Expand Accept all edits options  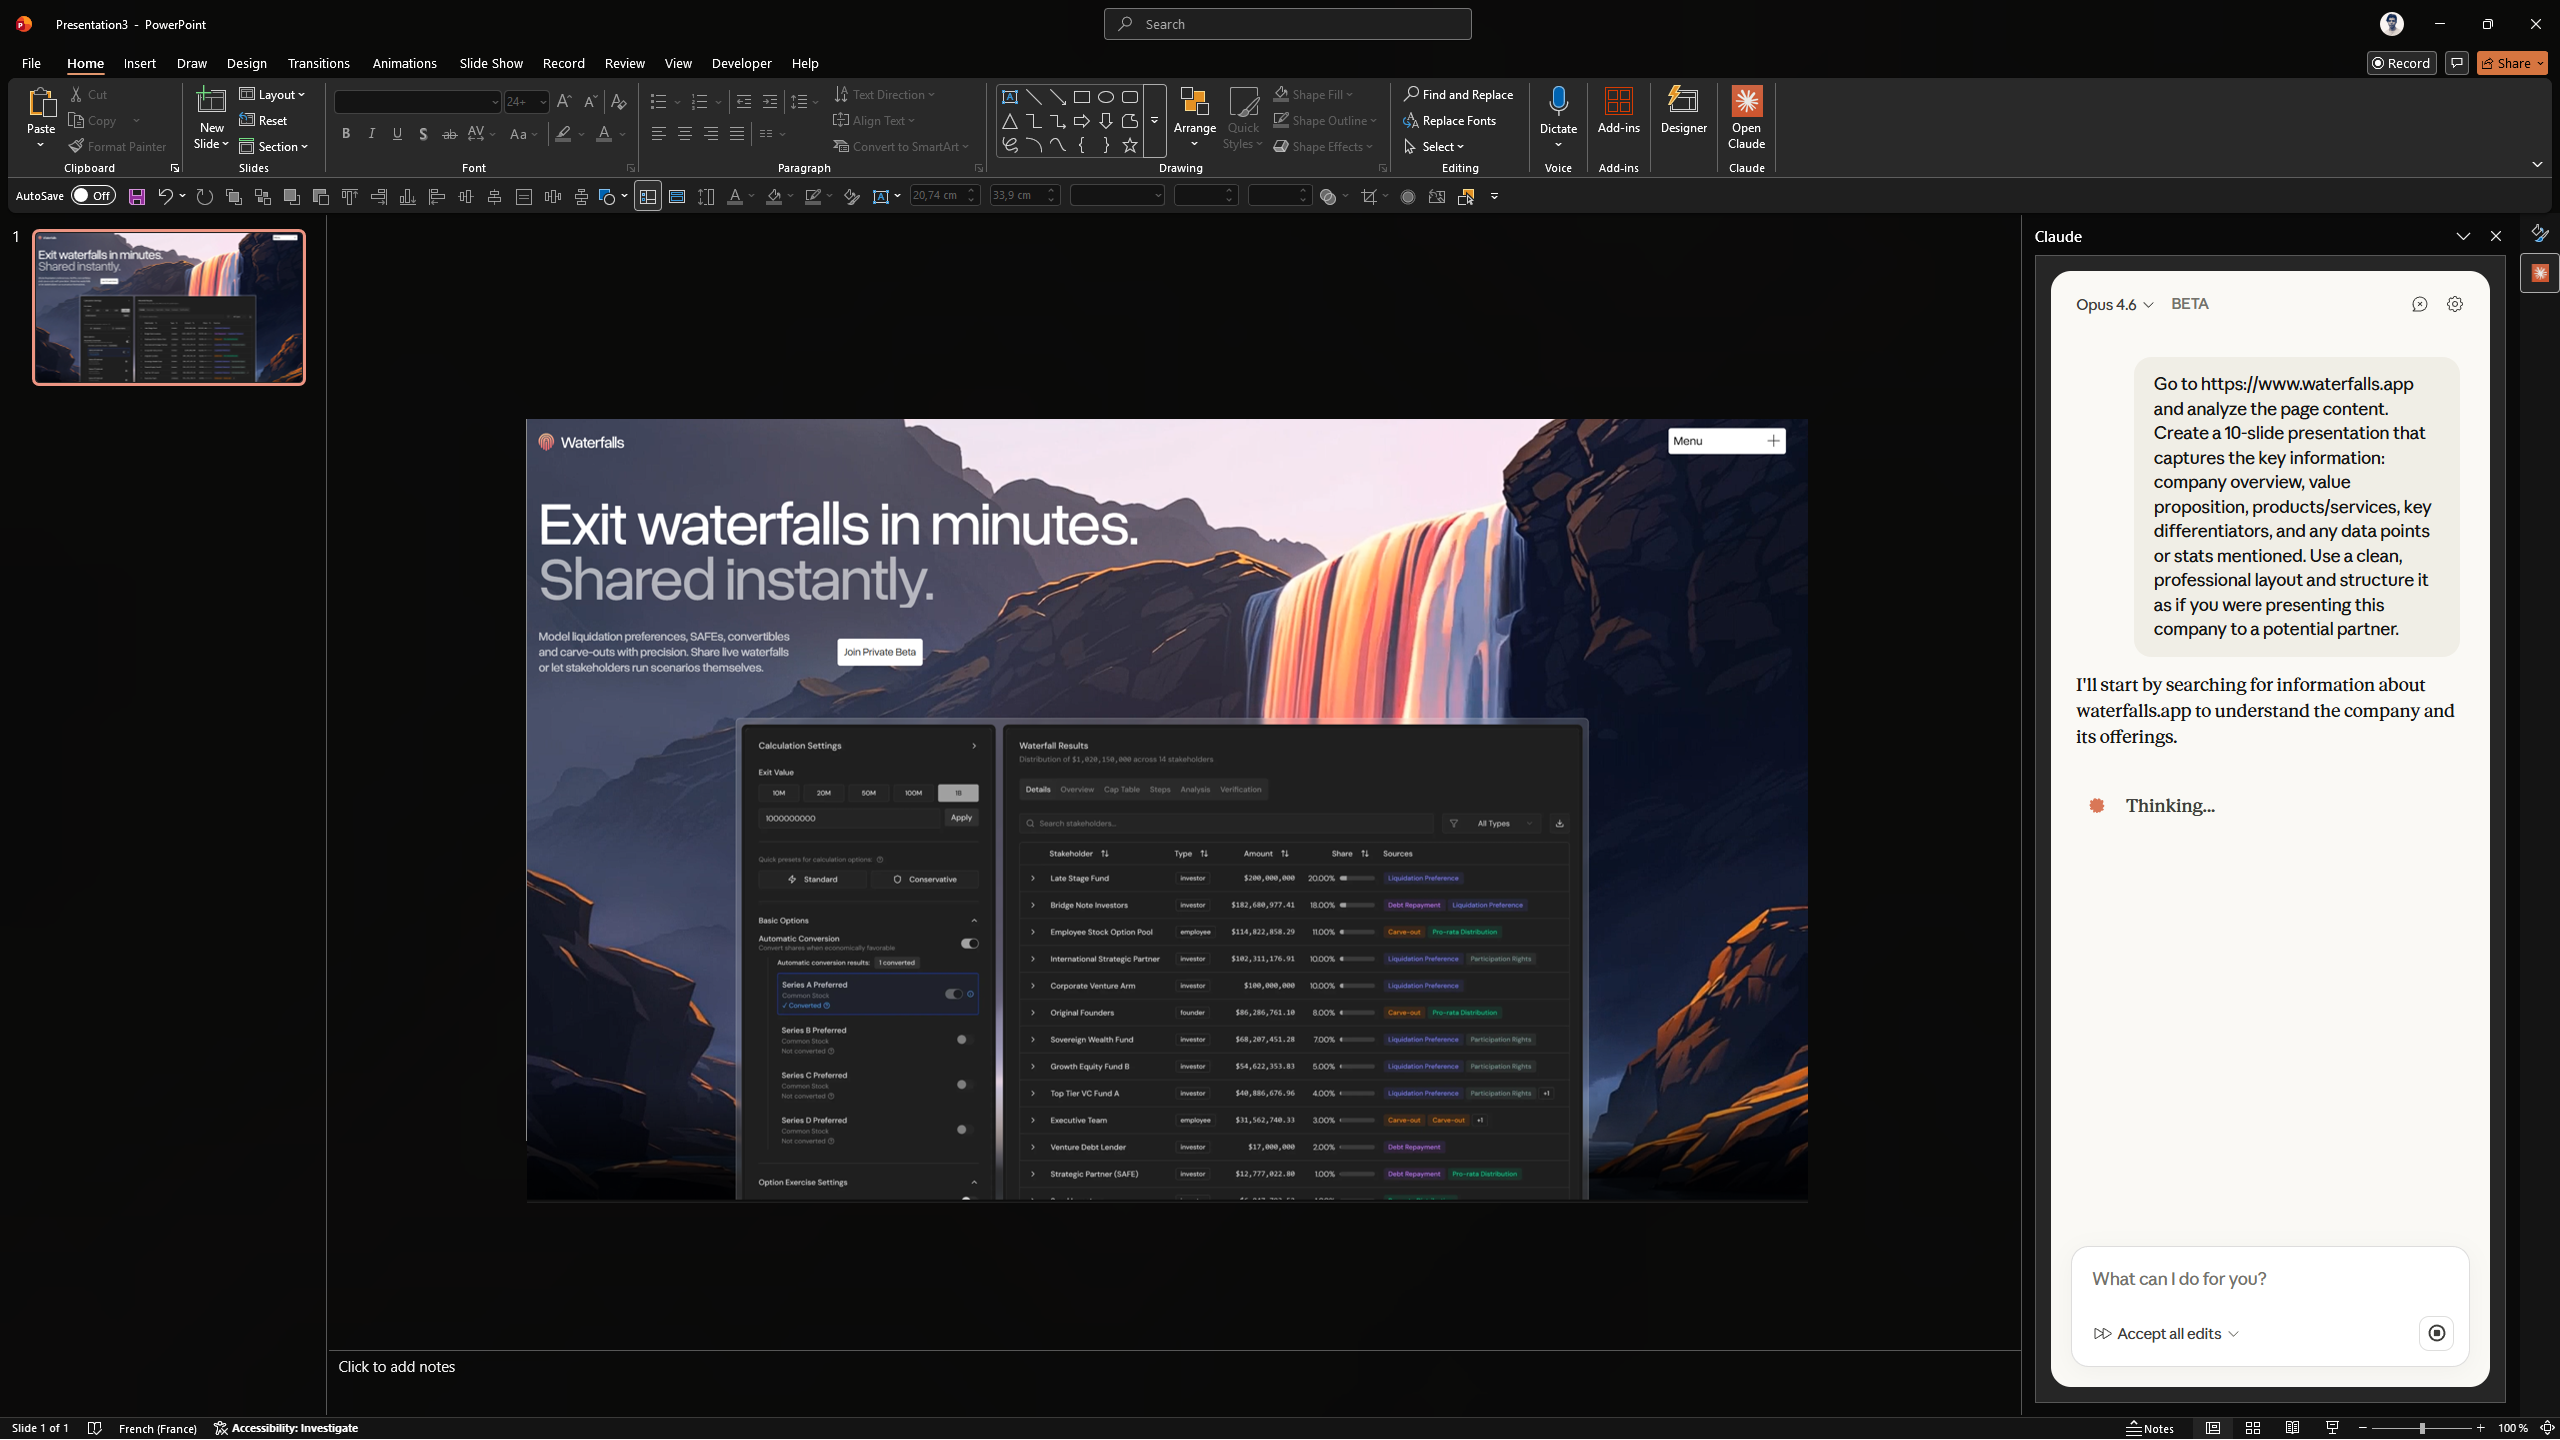pos(2234,1334)
